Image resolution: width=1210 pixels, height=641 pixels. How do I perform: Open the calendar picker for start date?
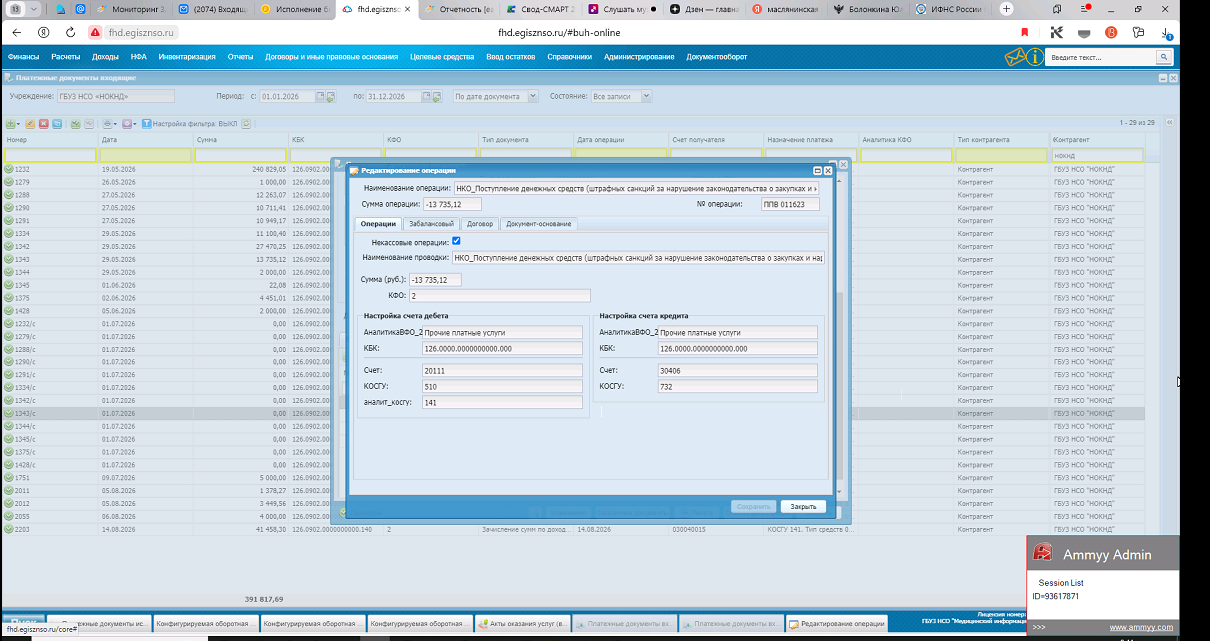tap(321, 97)
